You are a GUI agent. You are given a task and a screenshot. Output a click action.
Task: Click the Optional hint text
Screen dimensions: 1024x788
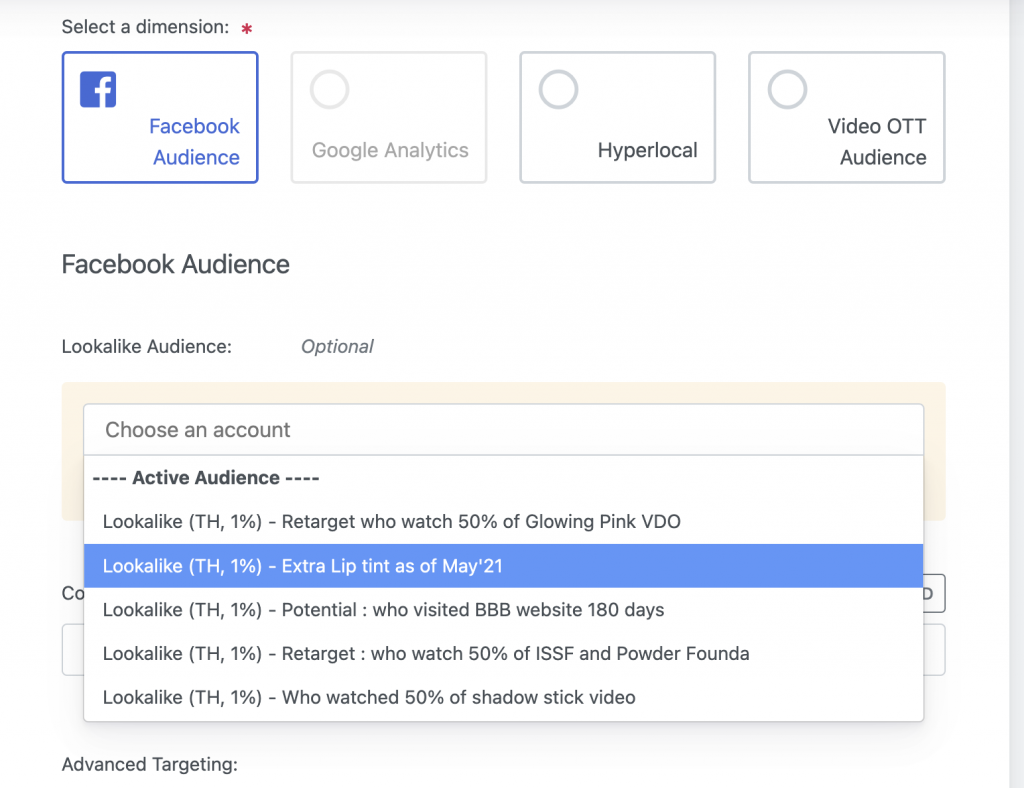[337, 347]
